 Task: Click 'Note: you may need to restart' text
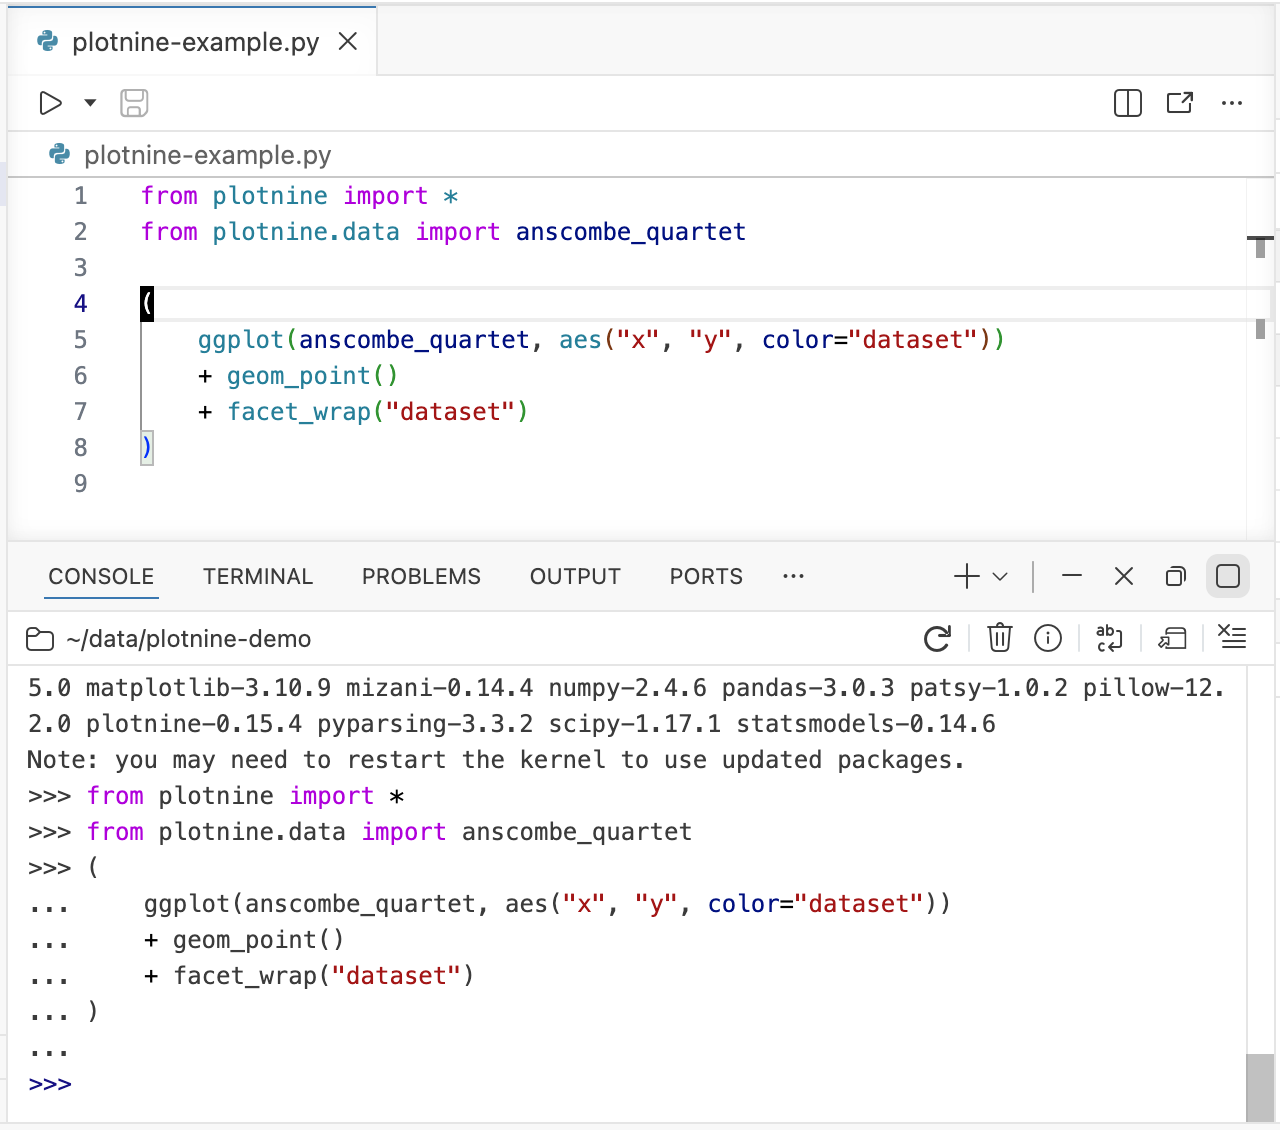[x=237, y=760]
